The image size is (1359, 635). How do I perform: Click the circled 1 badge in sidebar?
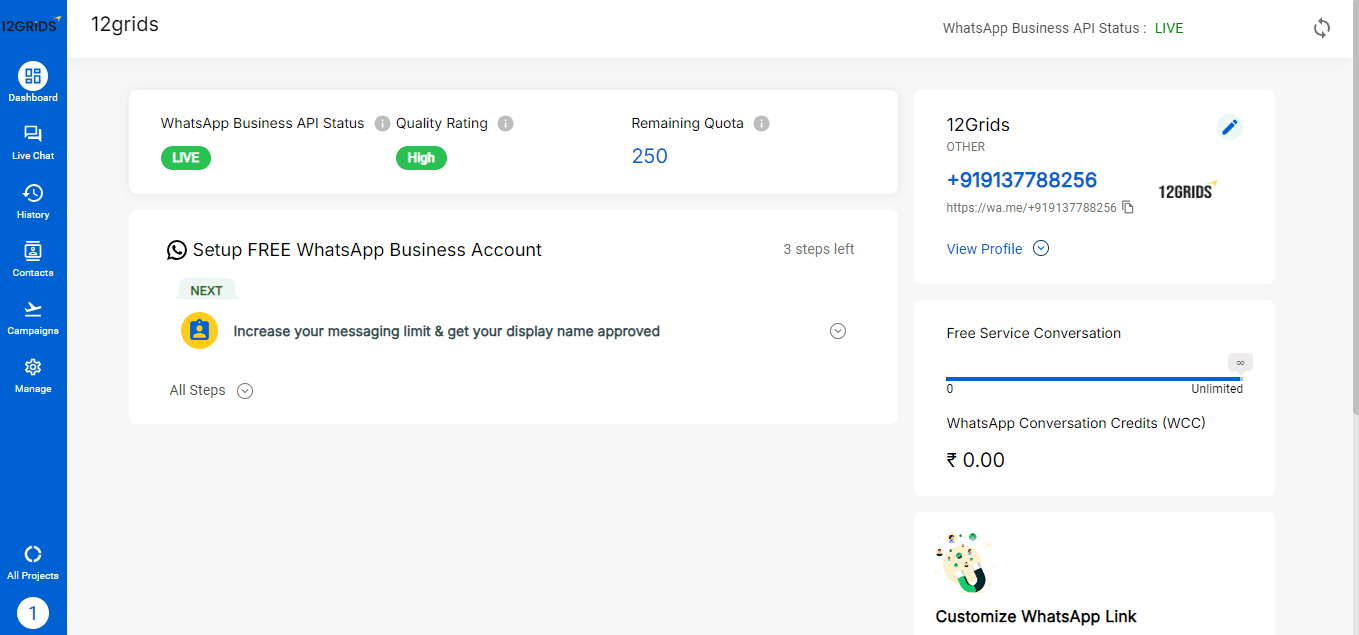33,613
